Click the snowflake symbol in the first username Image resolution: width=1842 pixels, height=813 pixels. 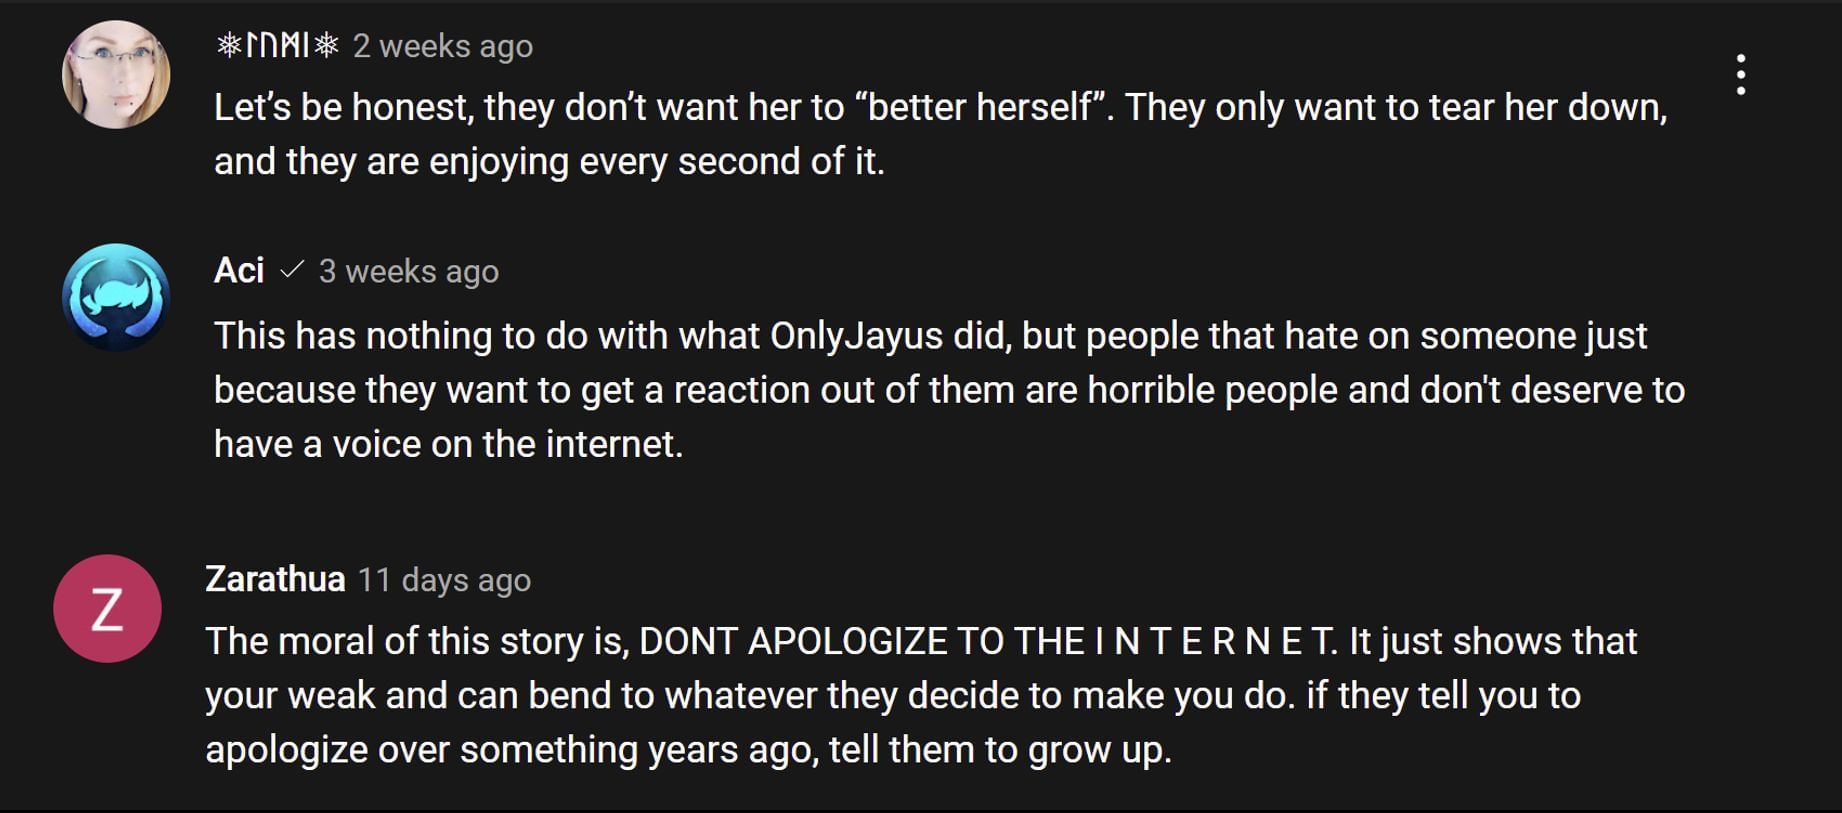(228, 45)
